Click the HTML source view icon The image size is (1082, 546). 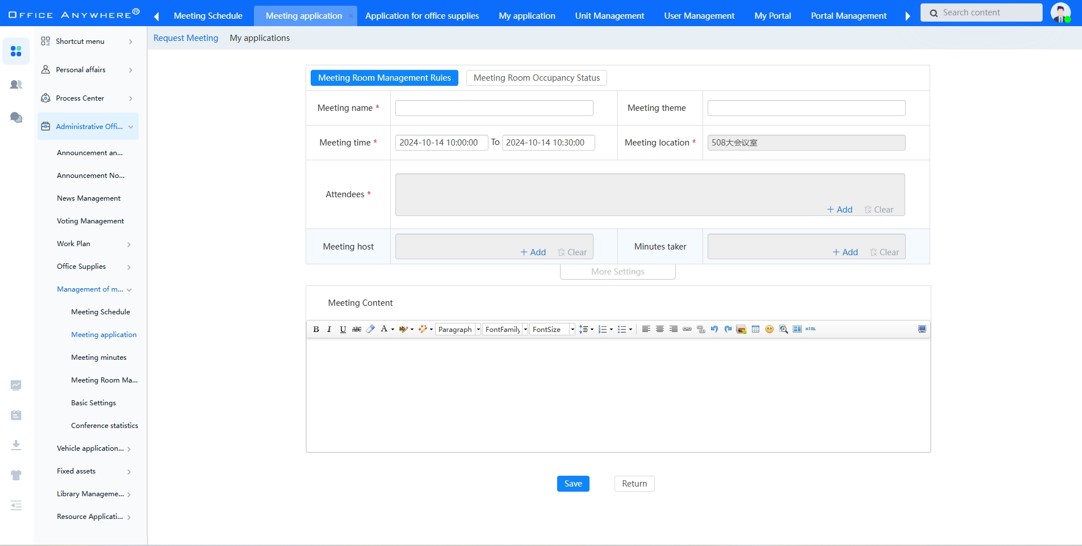[811, 329]
